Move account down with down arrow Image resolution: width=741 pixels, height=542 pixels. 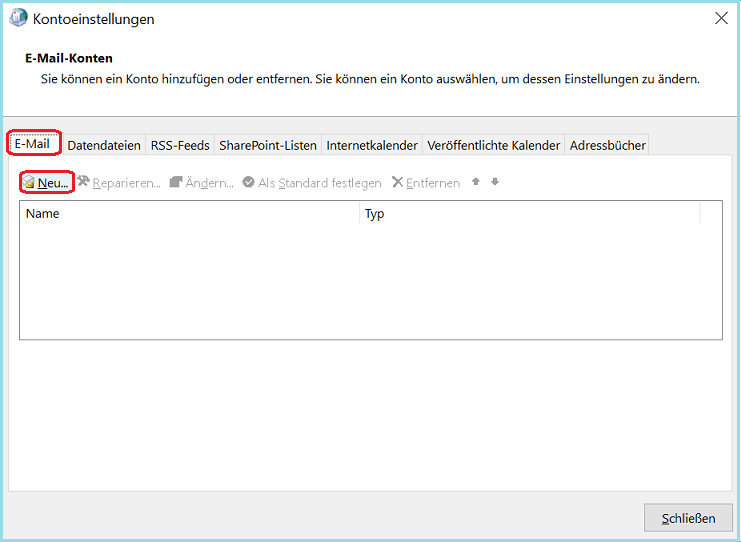point(495,182)
